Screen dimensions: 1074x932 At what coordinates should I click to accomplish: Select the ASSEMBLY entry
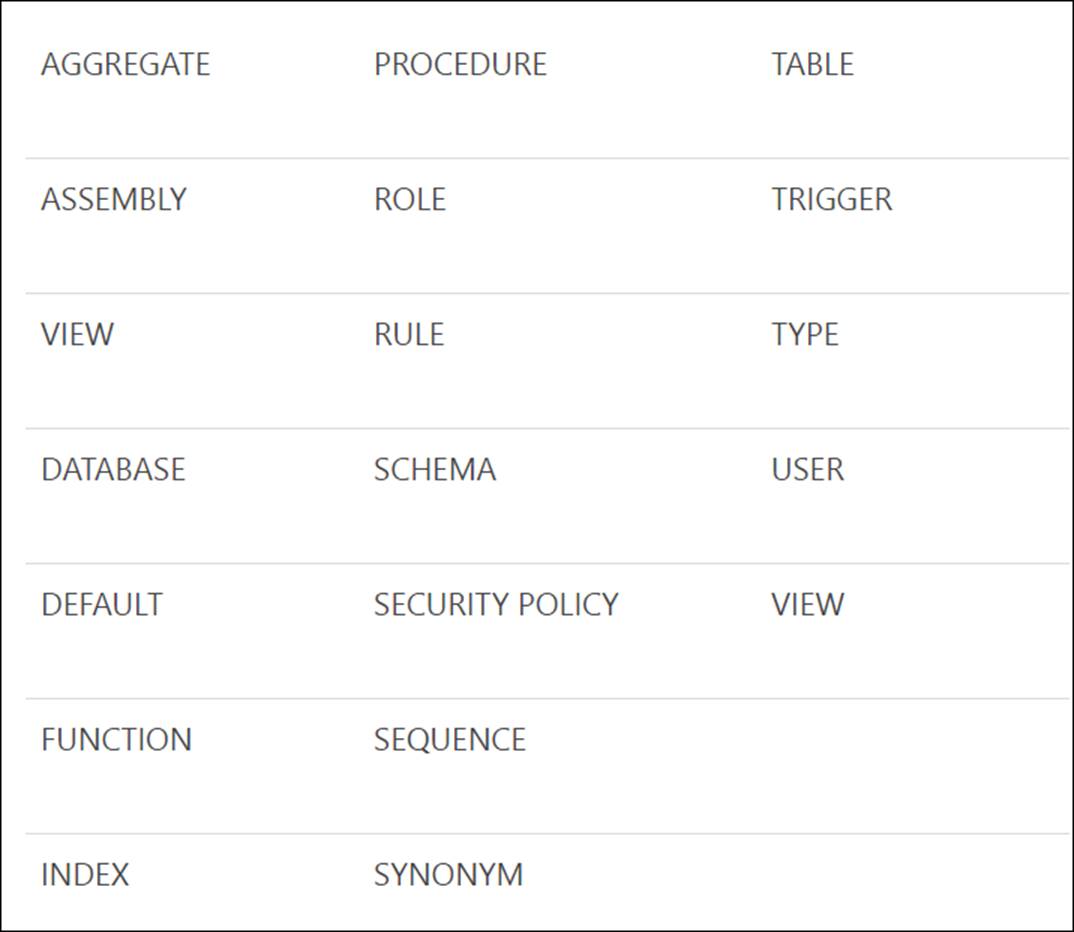(113, 200)
